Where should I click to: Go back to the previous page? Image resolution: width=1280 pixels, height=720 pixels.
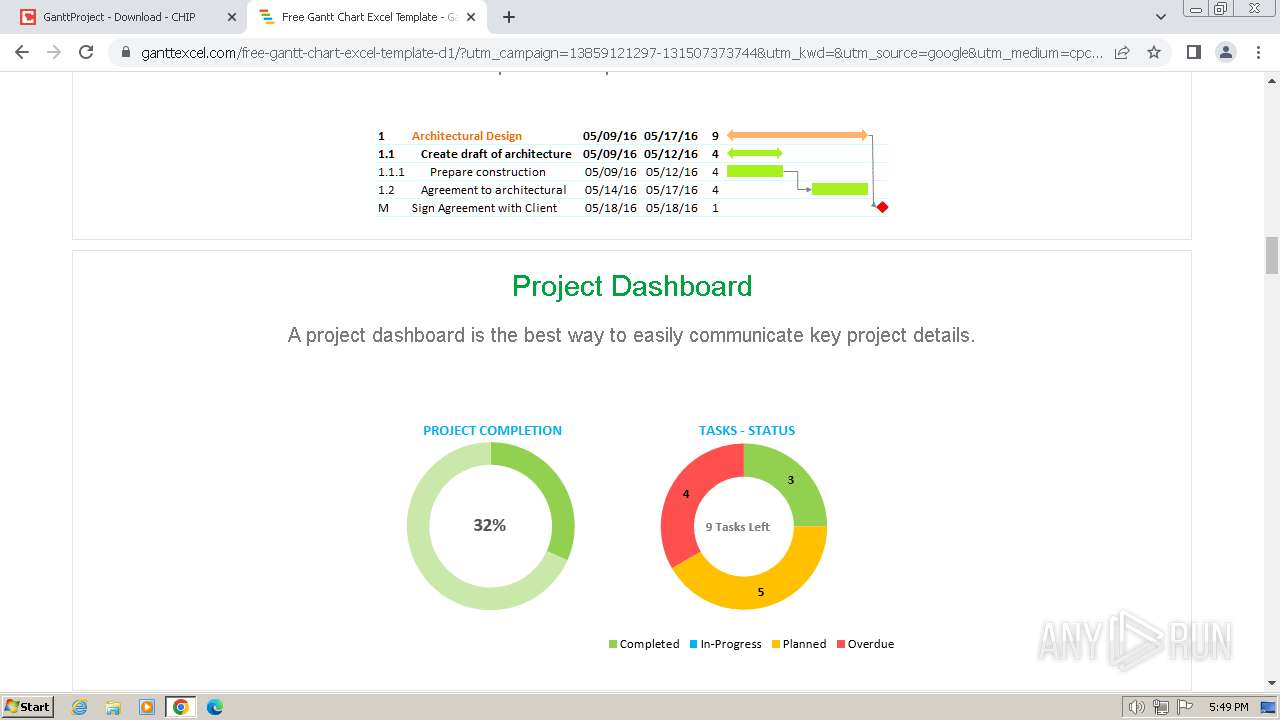(x=22, y=52)
